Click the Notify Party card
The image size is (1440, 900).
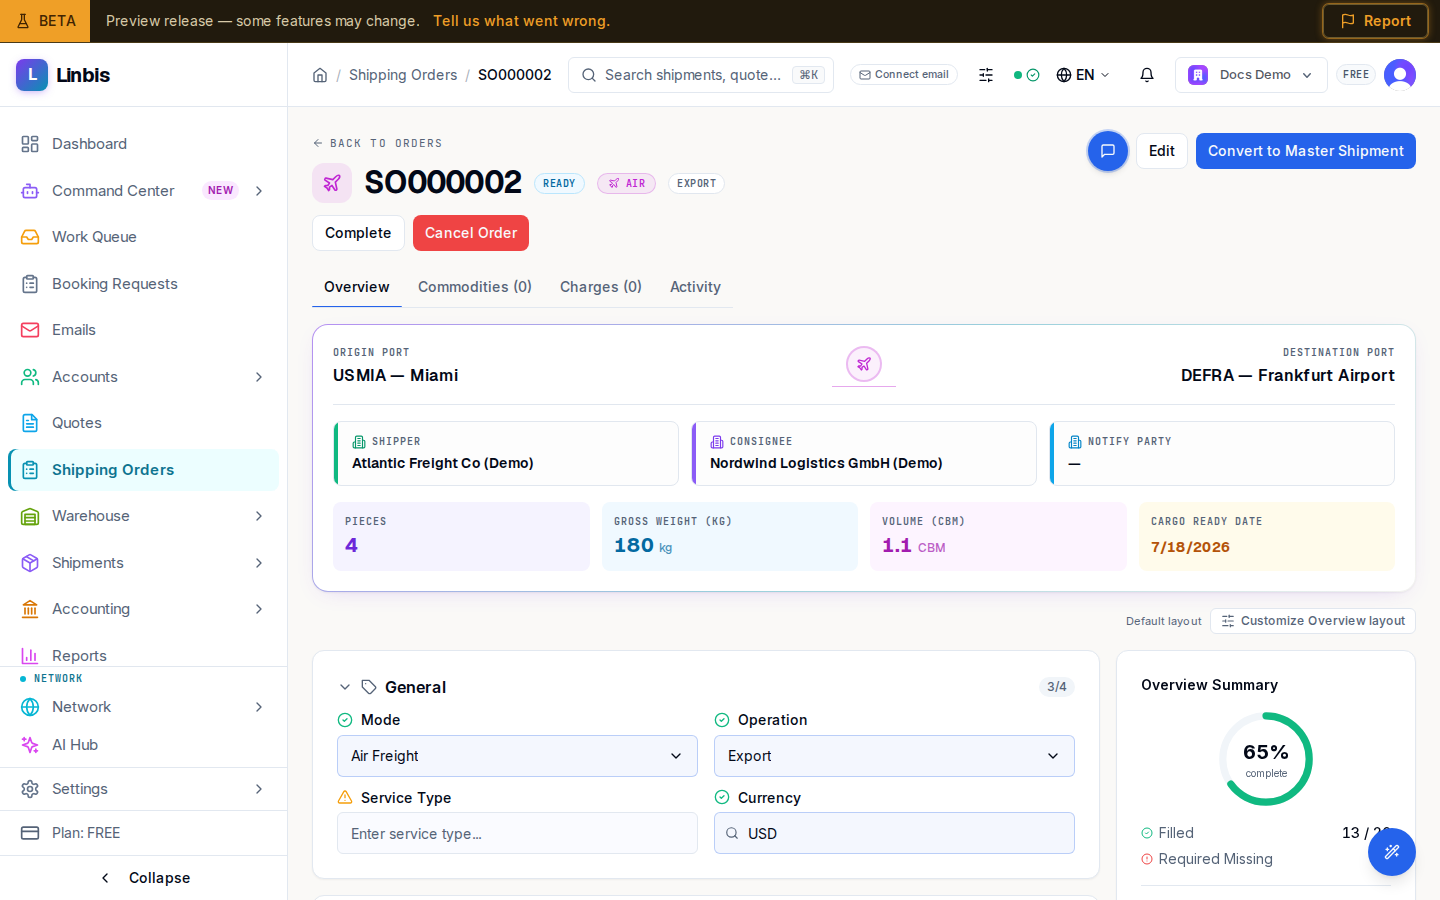tap(1222, 453)
